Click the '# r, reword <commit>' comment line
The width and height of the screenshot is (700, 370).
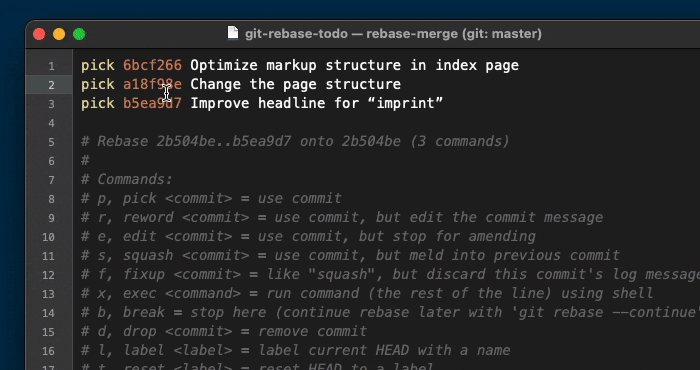pos(342,217)
